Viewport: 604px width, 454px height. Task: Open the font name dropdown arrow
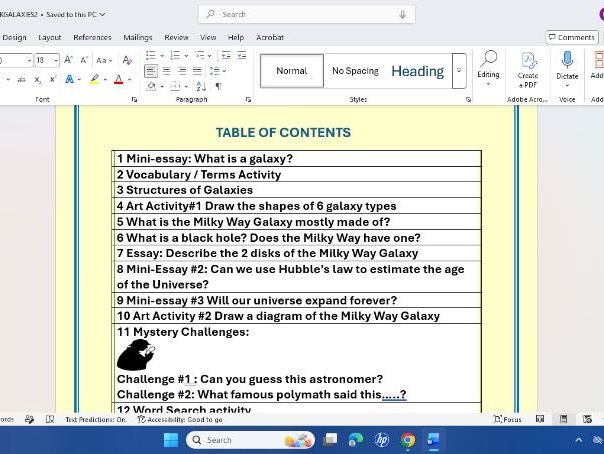pos(29,60)
